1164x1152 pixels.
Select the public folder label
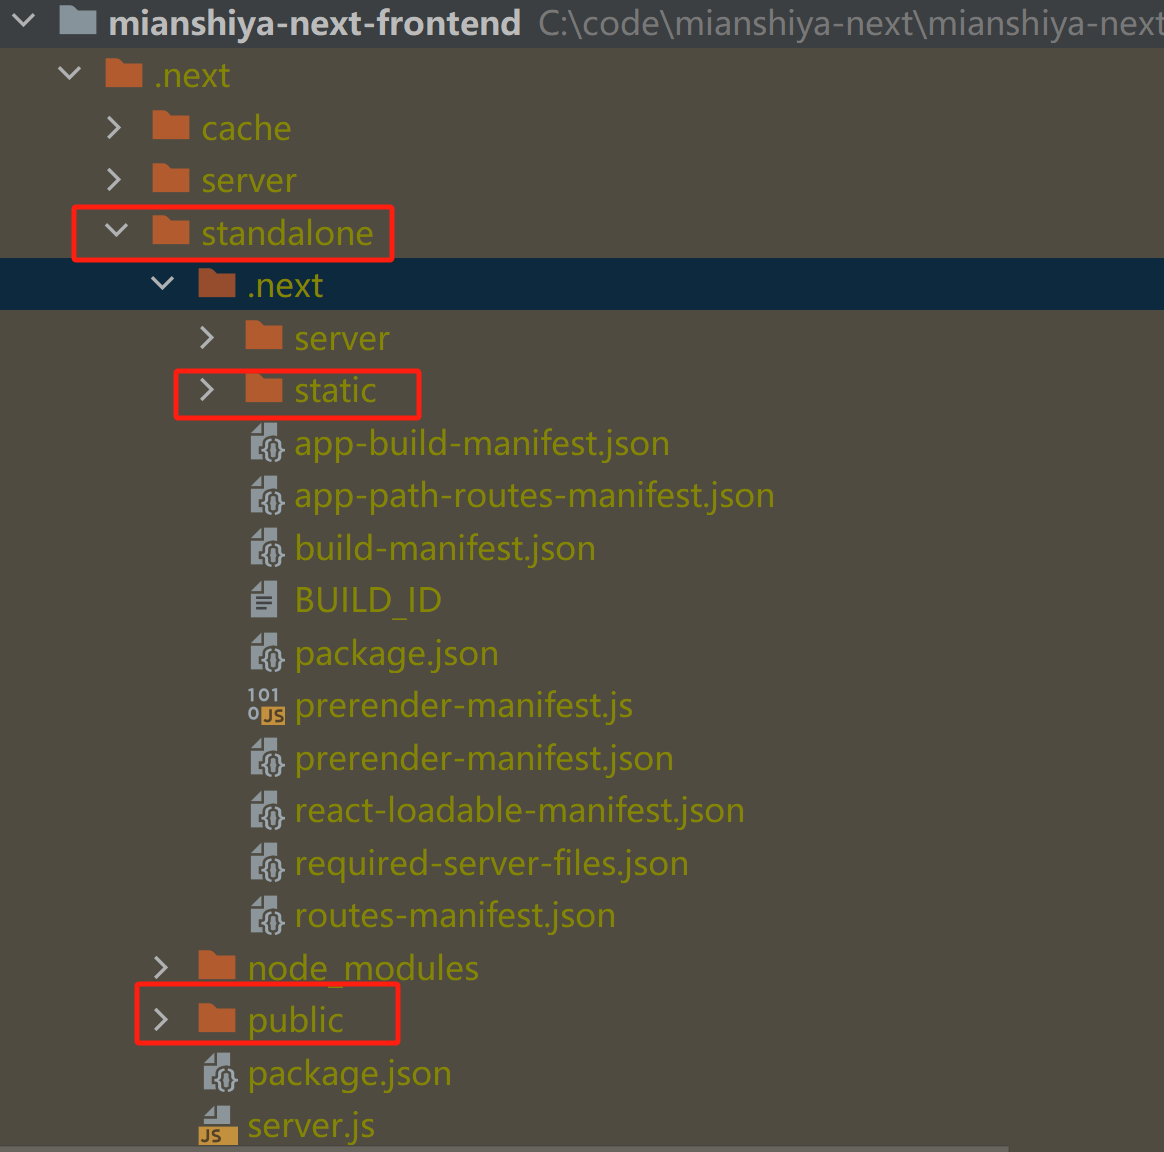click(295, 1021)
